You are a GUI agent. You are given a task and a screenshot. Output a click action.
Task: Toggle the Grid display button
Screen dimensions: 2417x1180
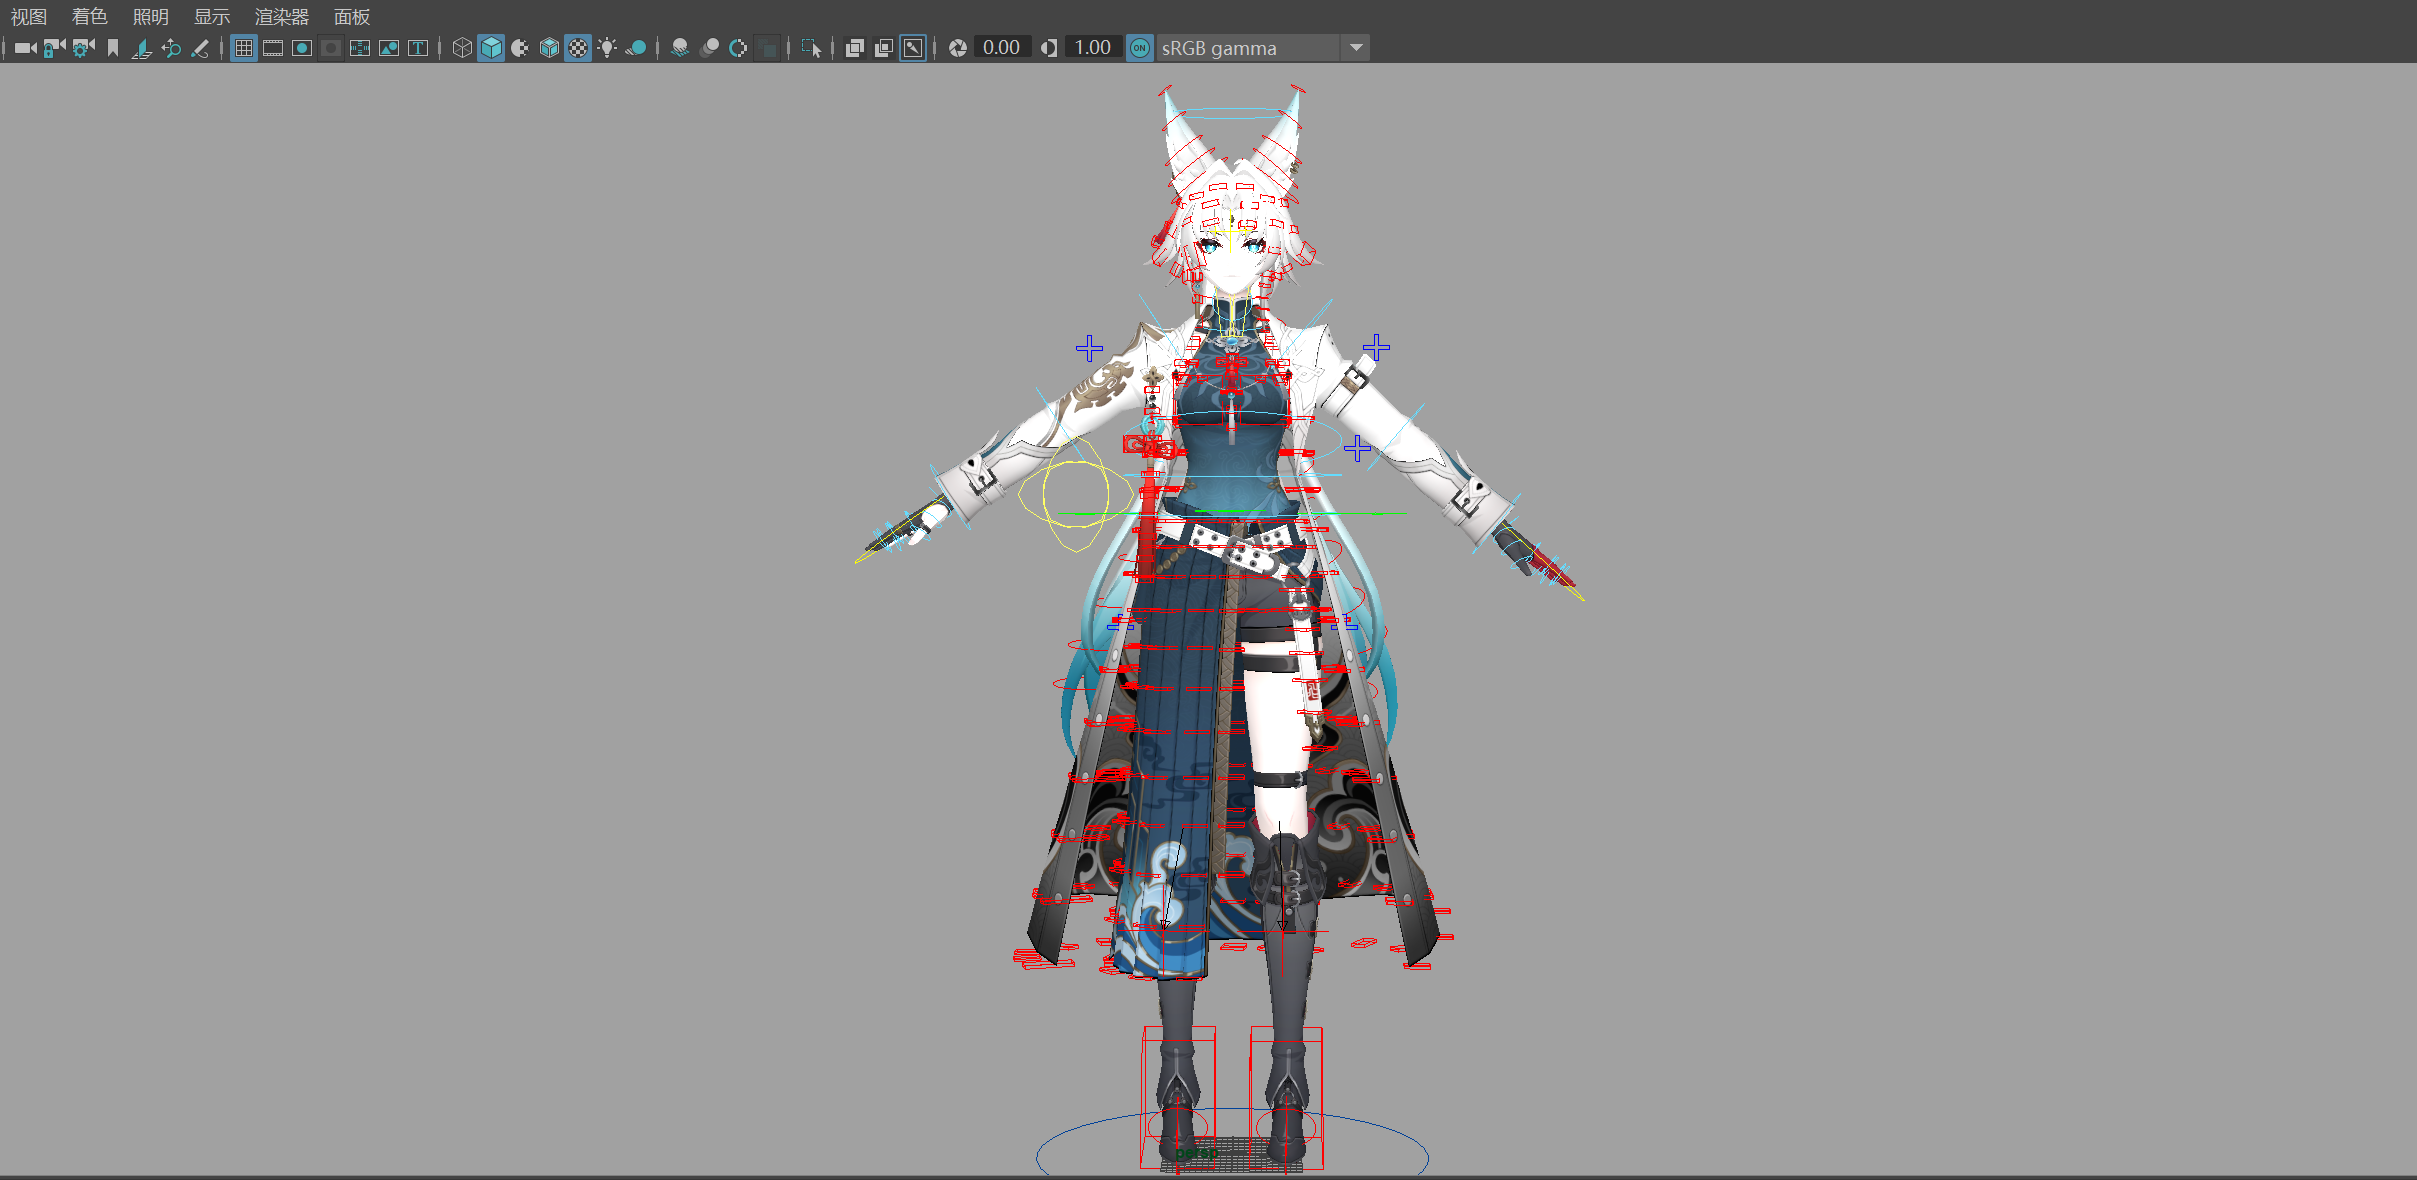[243, 48]
